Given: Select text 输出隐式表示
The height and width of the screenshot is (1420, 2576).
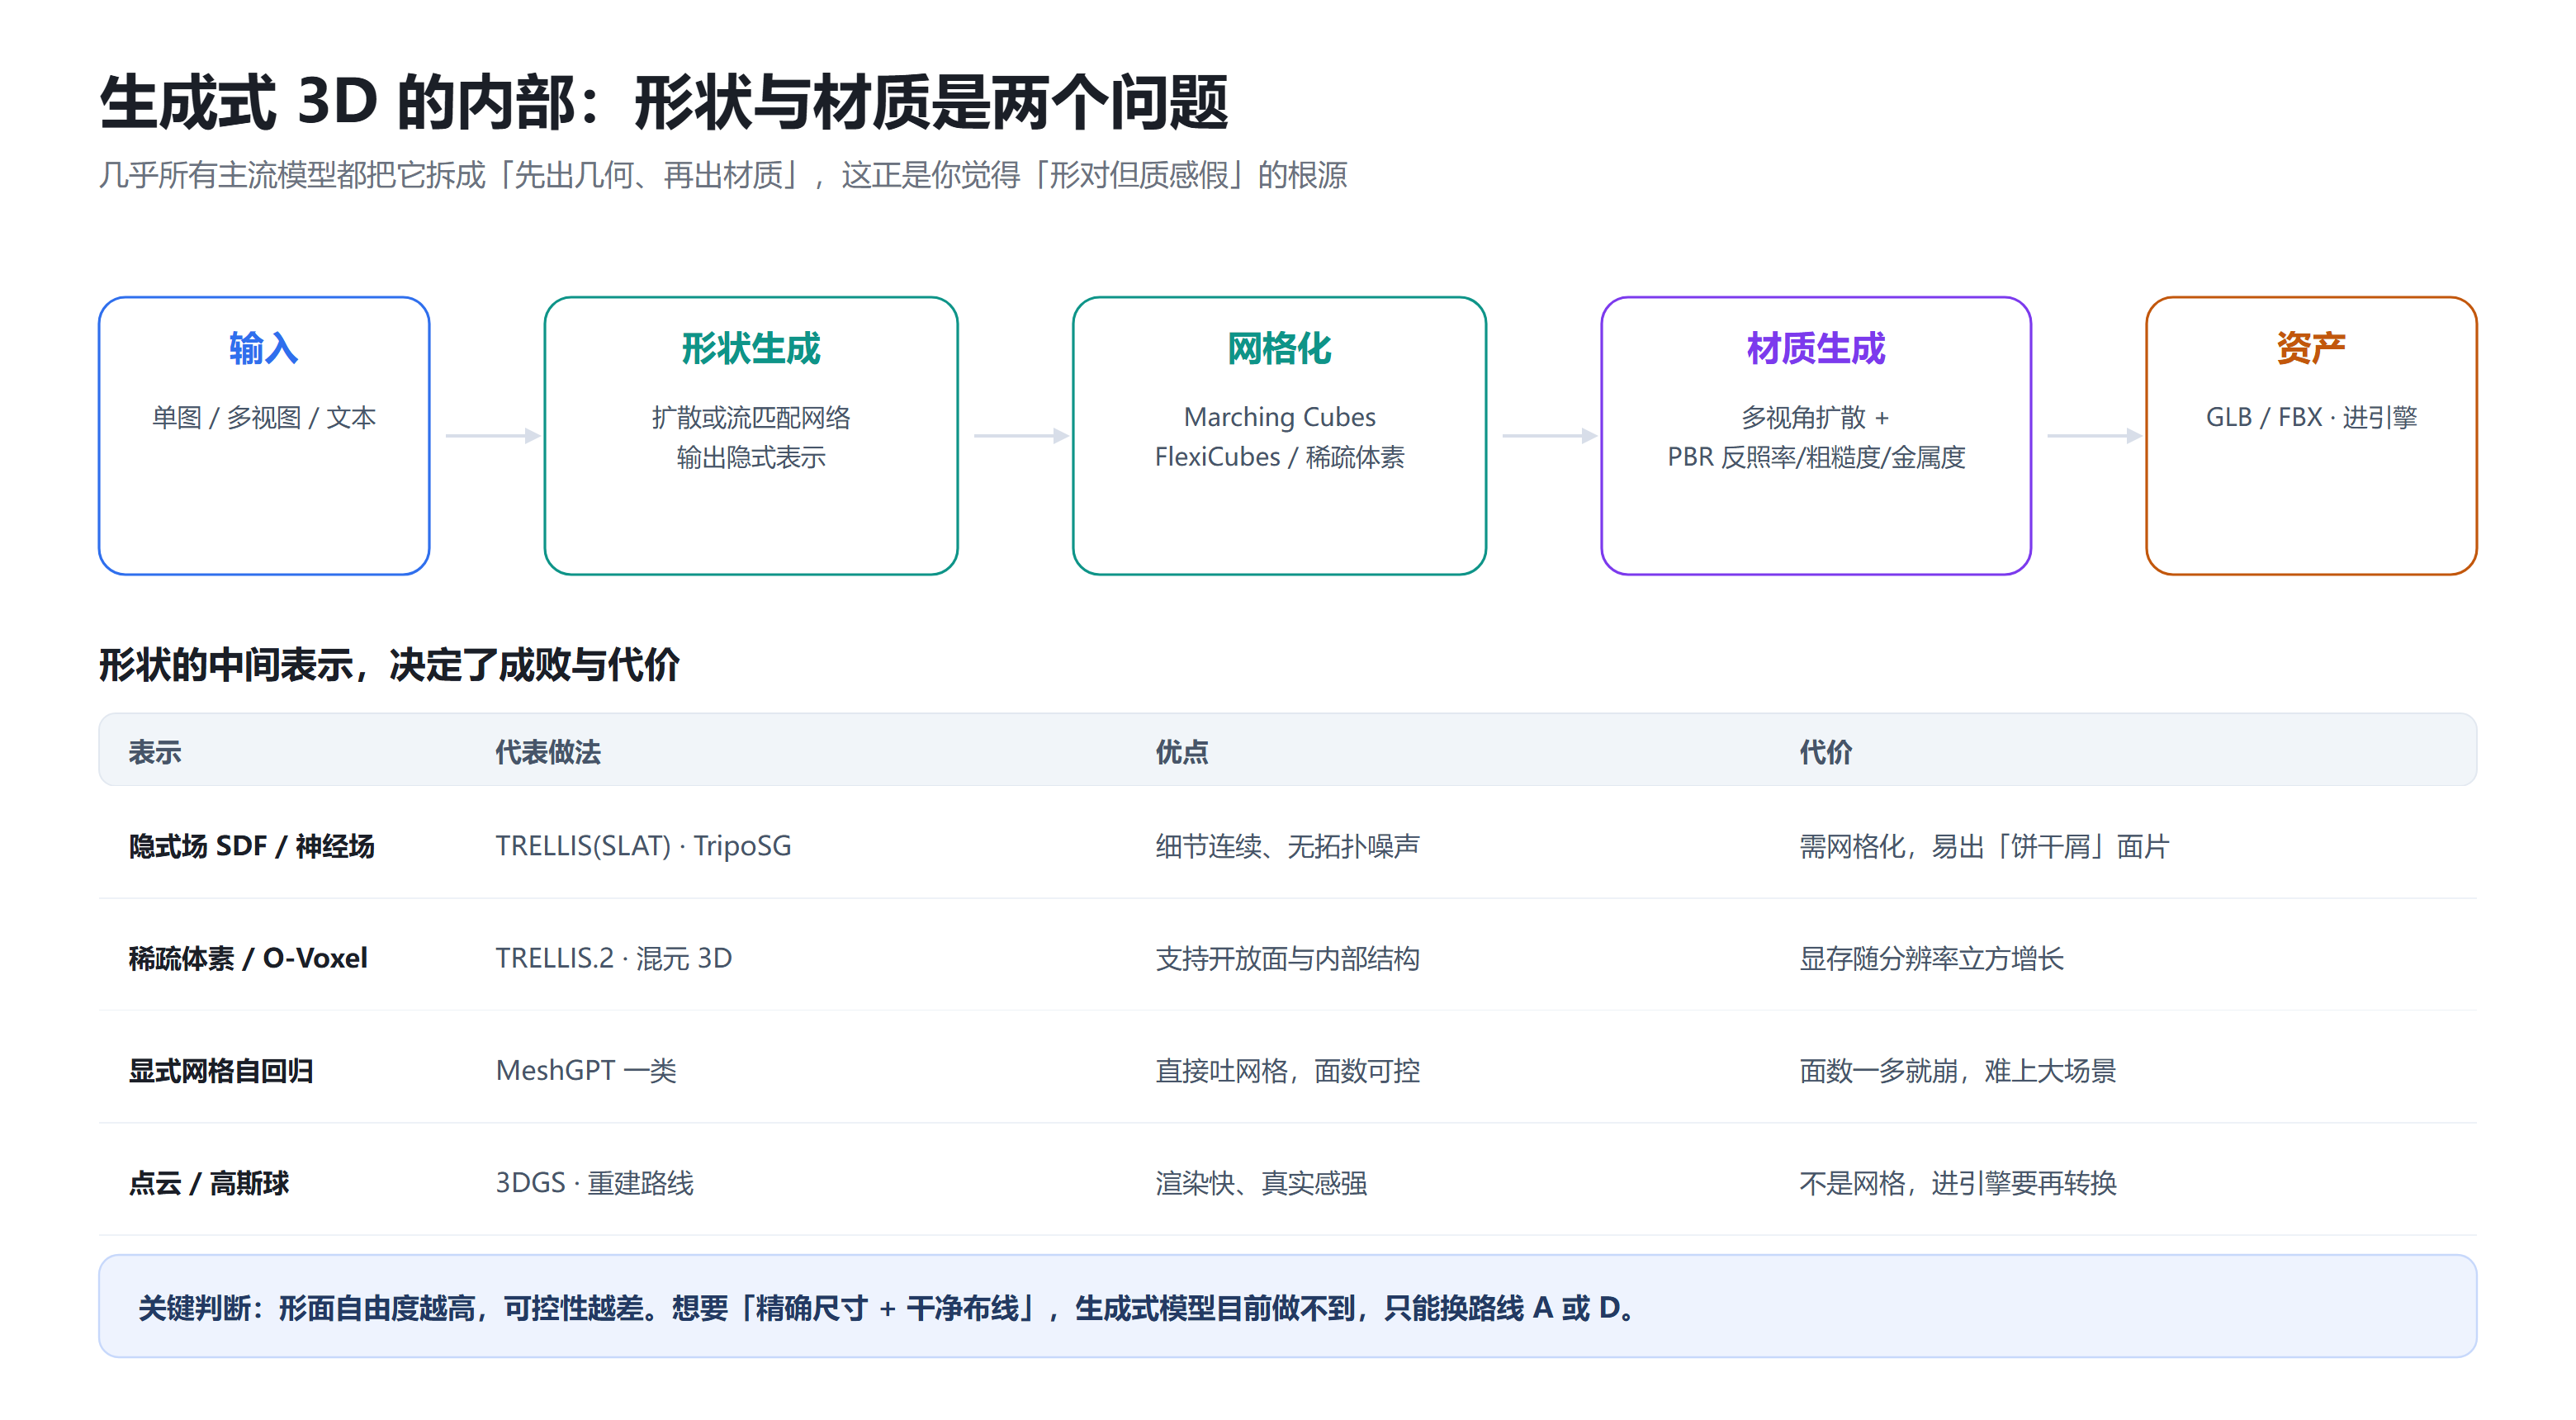Looking at the screenshot, I should 751,457.
